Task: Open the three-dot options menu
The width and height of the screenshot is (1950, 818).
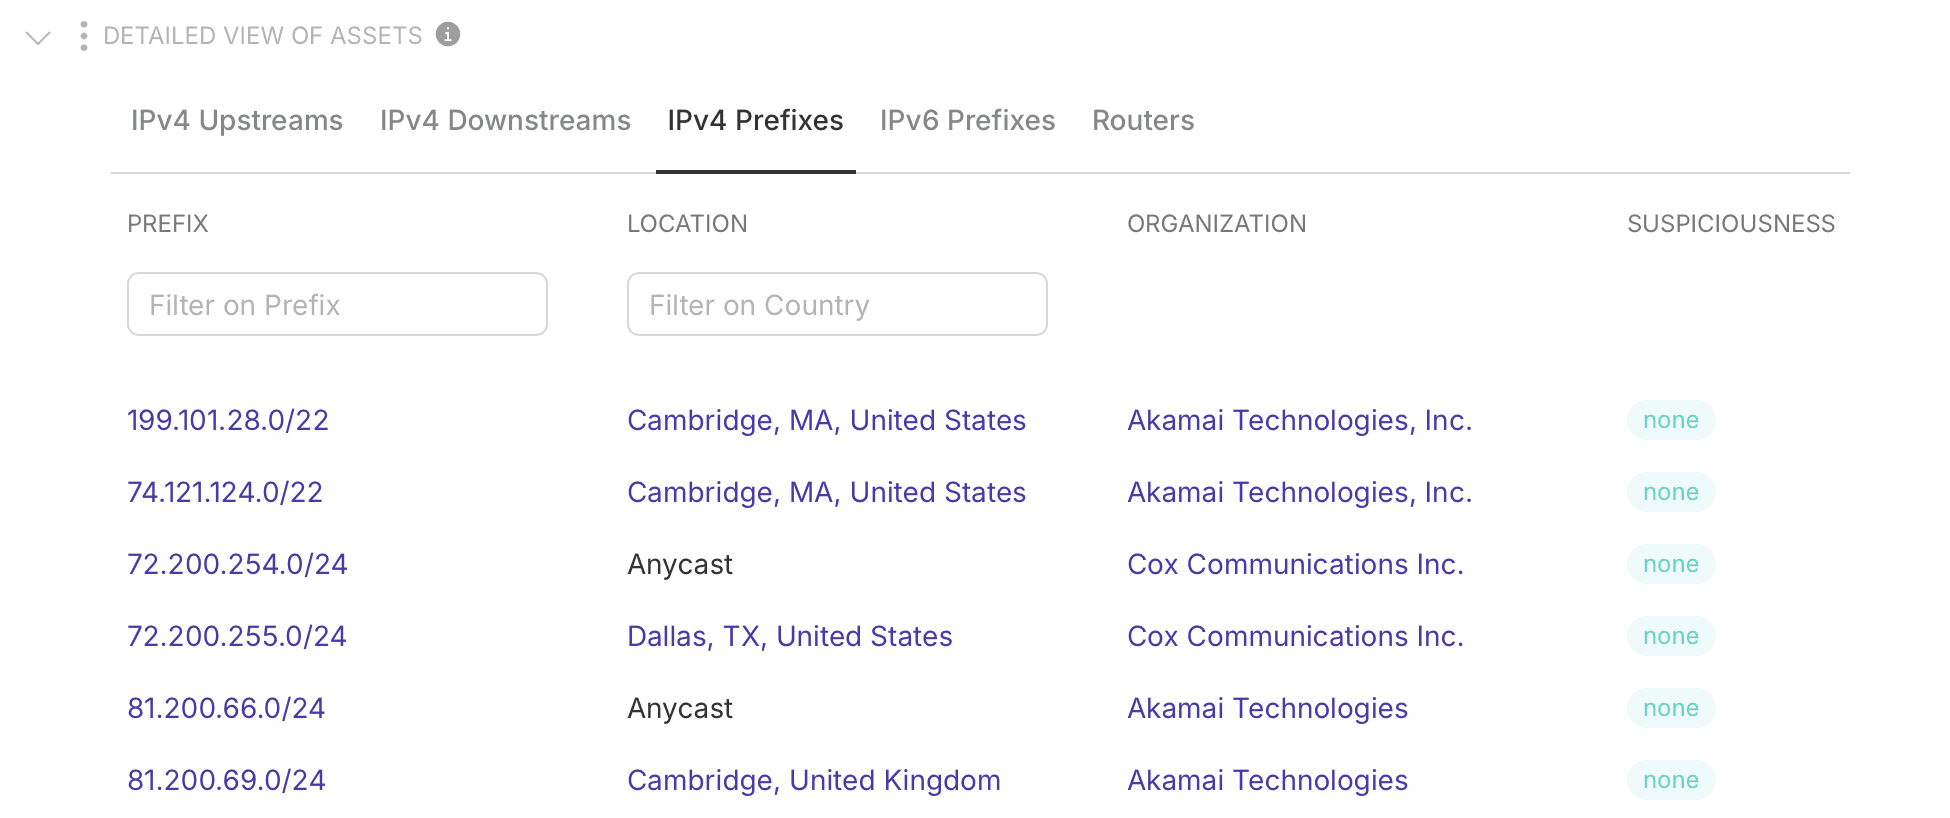Action: tap(84, 36)
